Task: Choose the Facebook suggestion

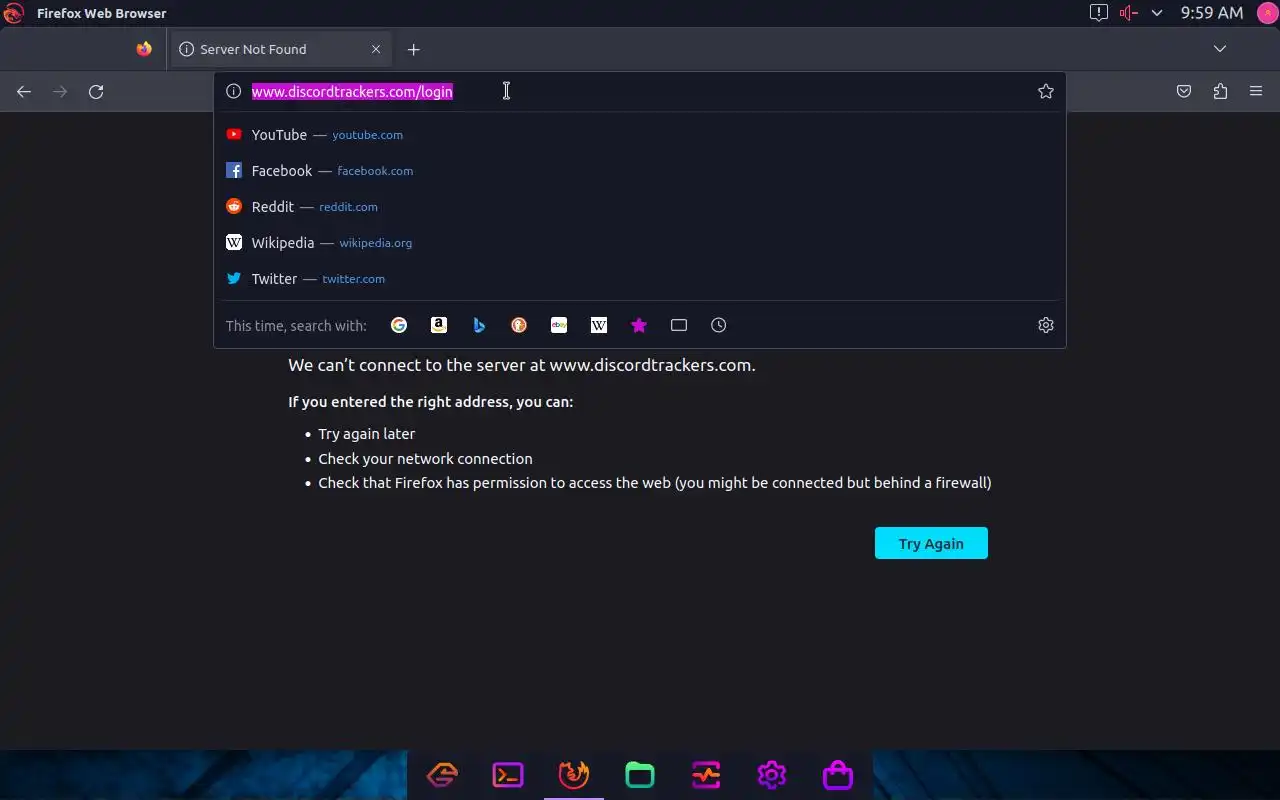Action: [640, 171]
